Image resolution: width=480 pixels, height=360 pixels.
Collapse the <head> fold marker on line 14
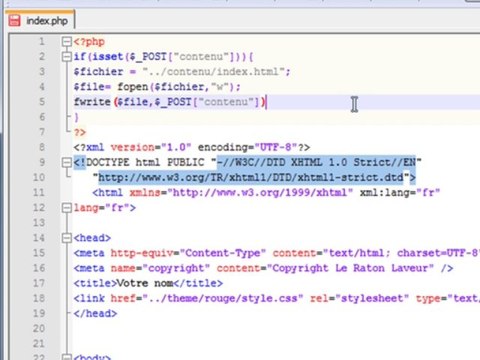point(67,238)
